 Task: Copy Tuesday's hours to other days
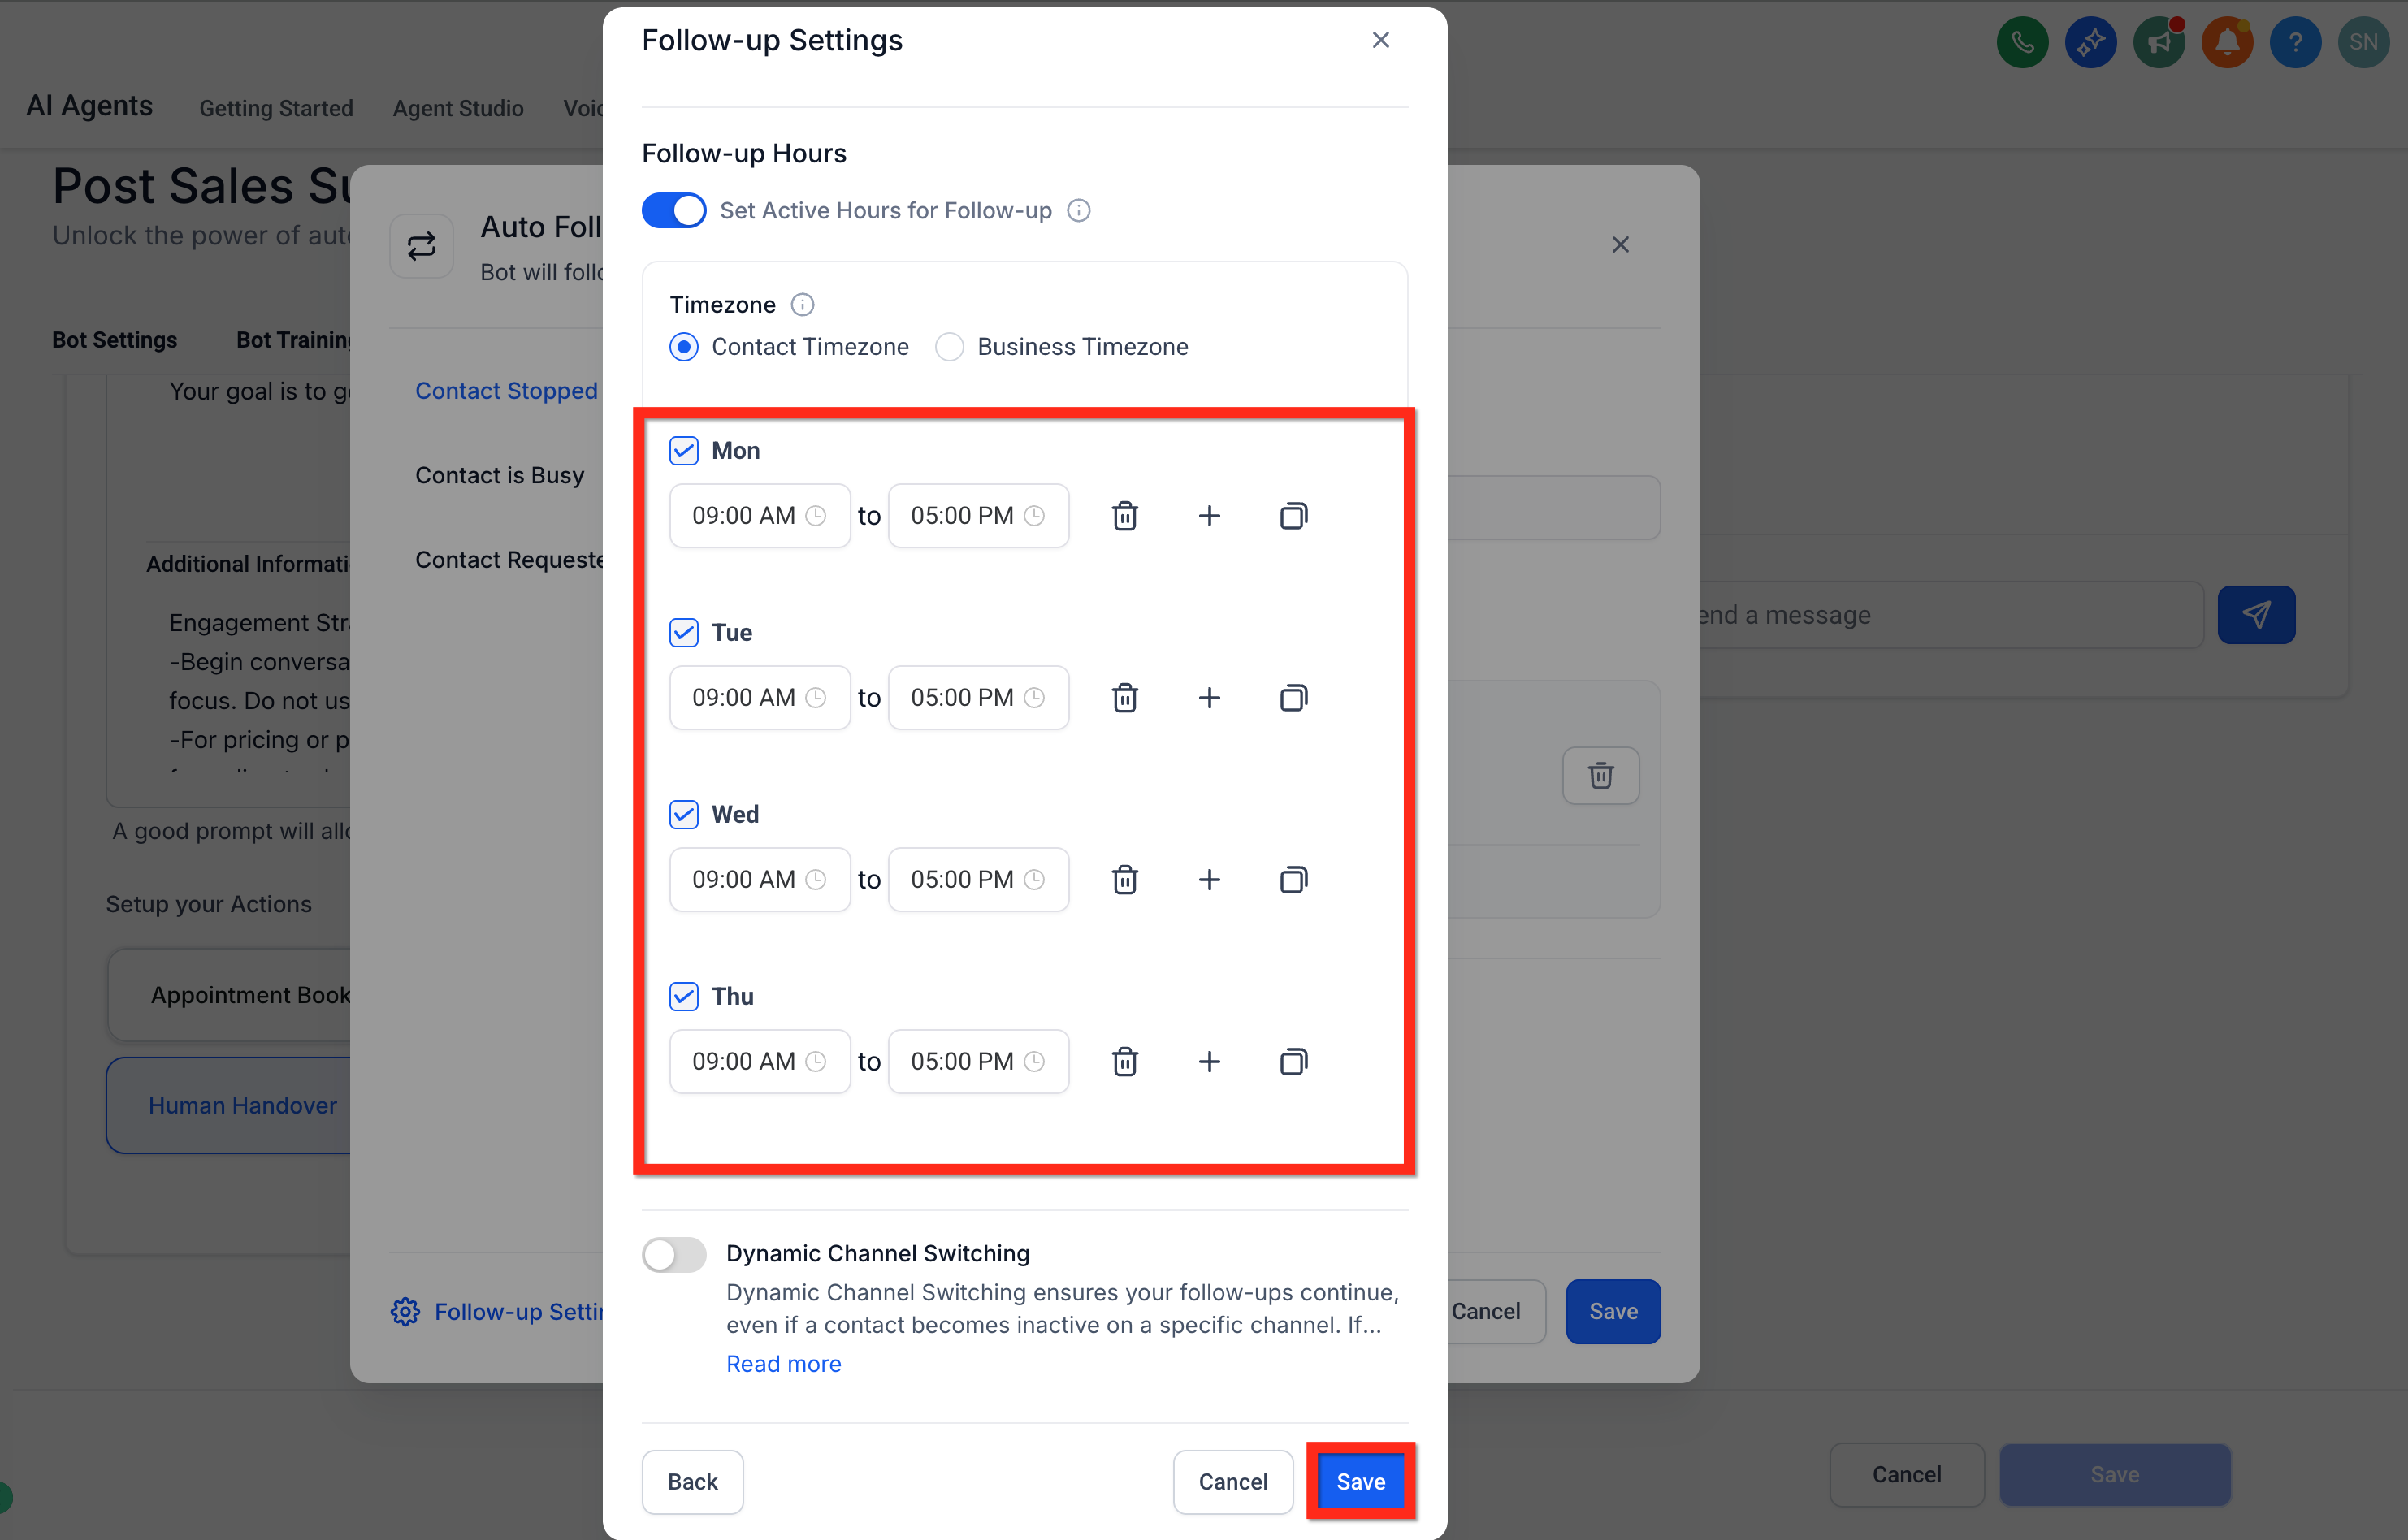click(1293, 698)
